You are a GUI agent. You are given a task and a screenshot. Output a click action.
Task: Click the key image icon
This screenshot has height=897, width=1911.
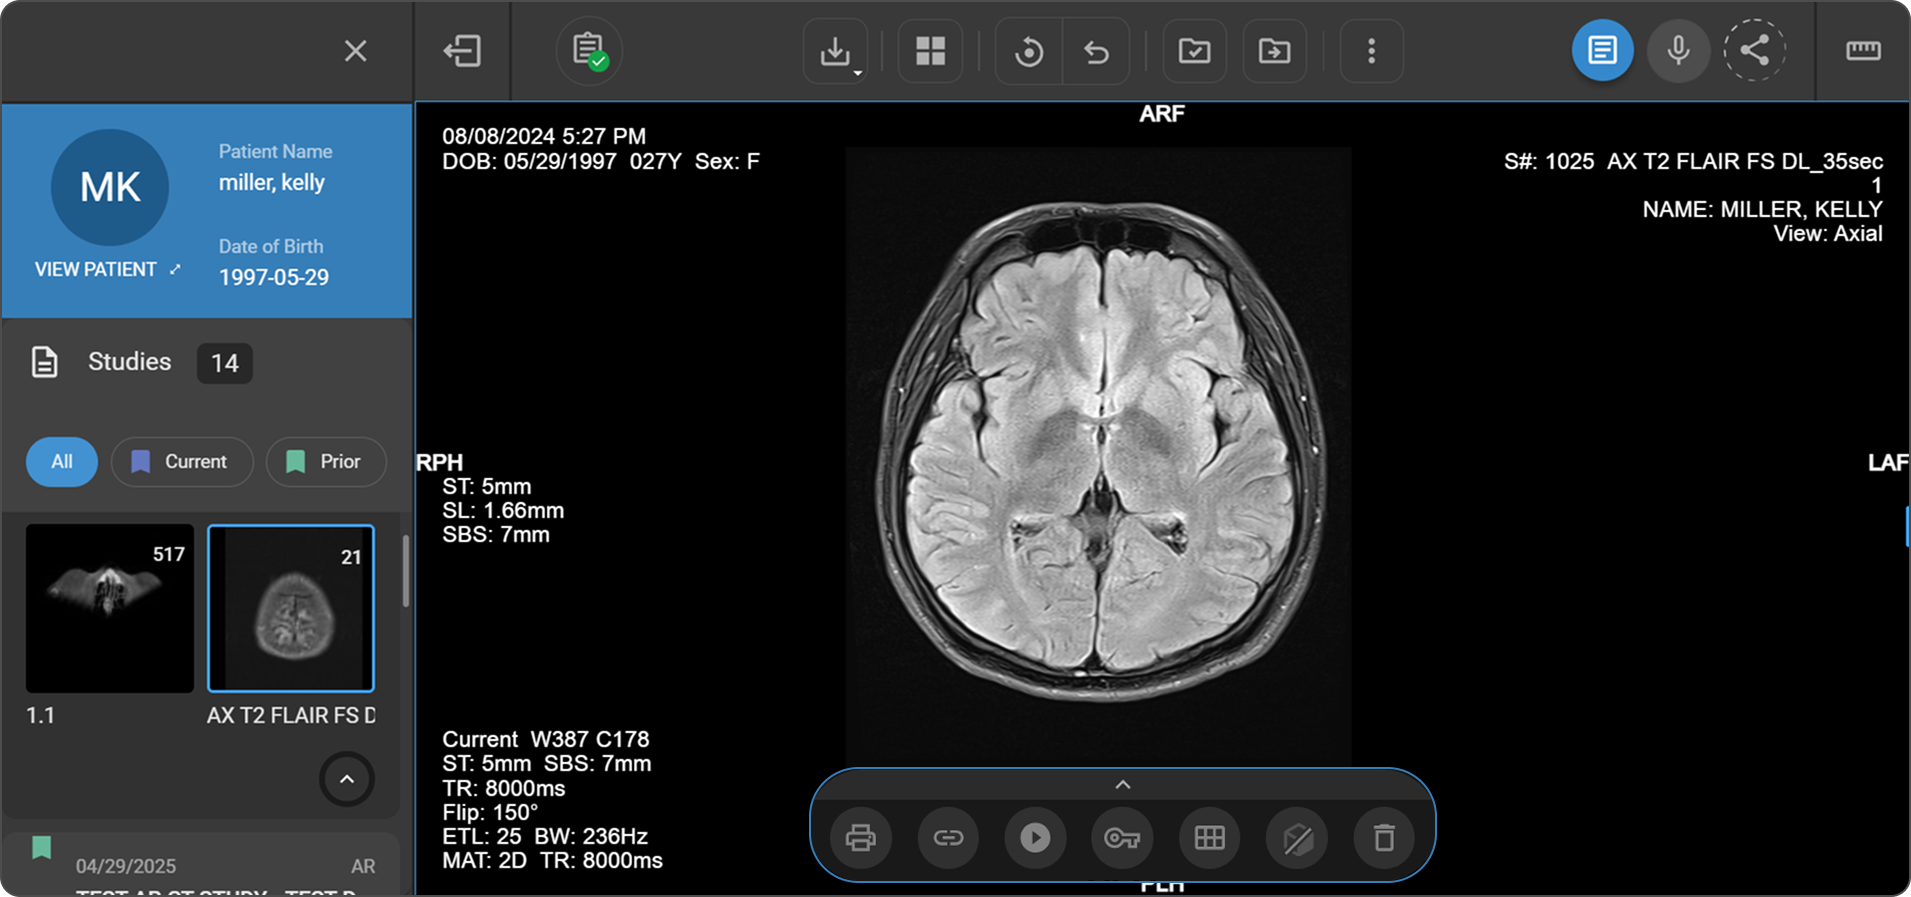pos(1122,837)
